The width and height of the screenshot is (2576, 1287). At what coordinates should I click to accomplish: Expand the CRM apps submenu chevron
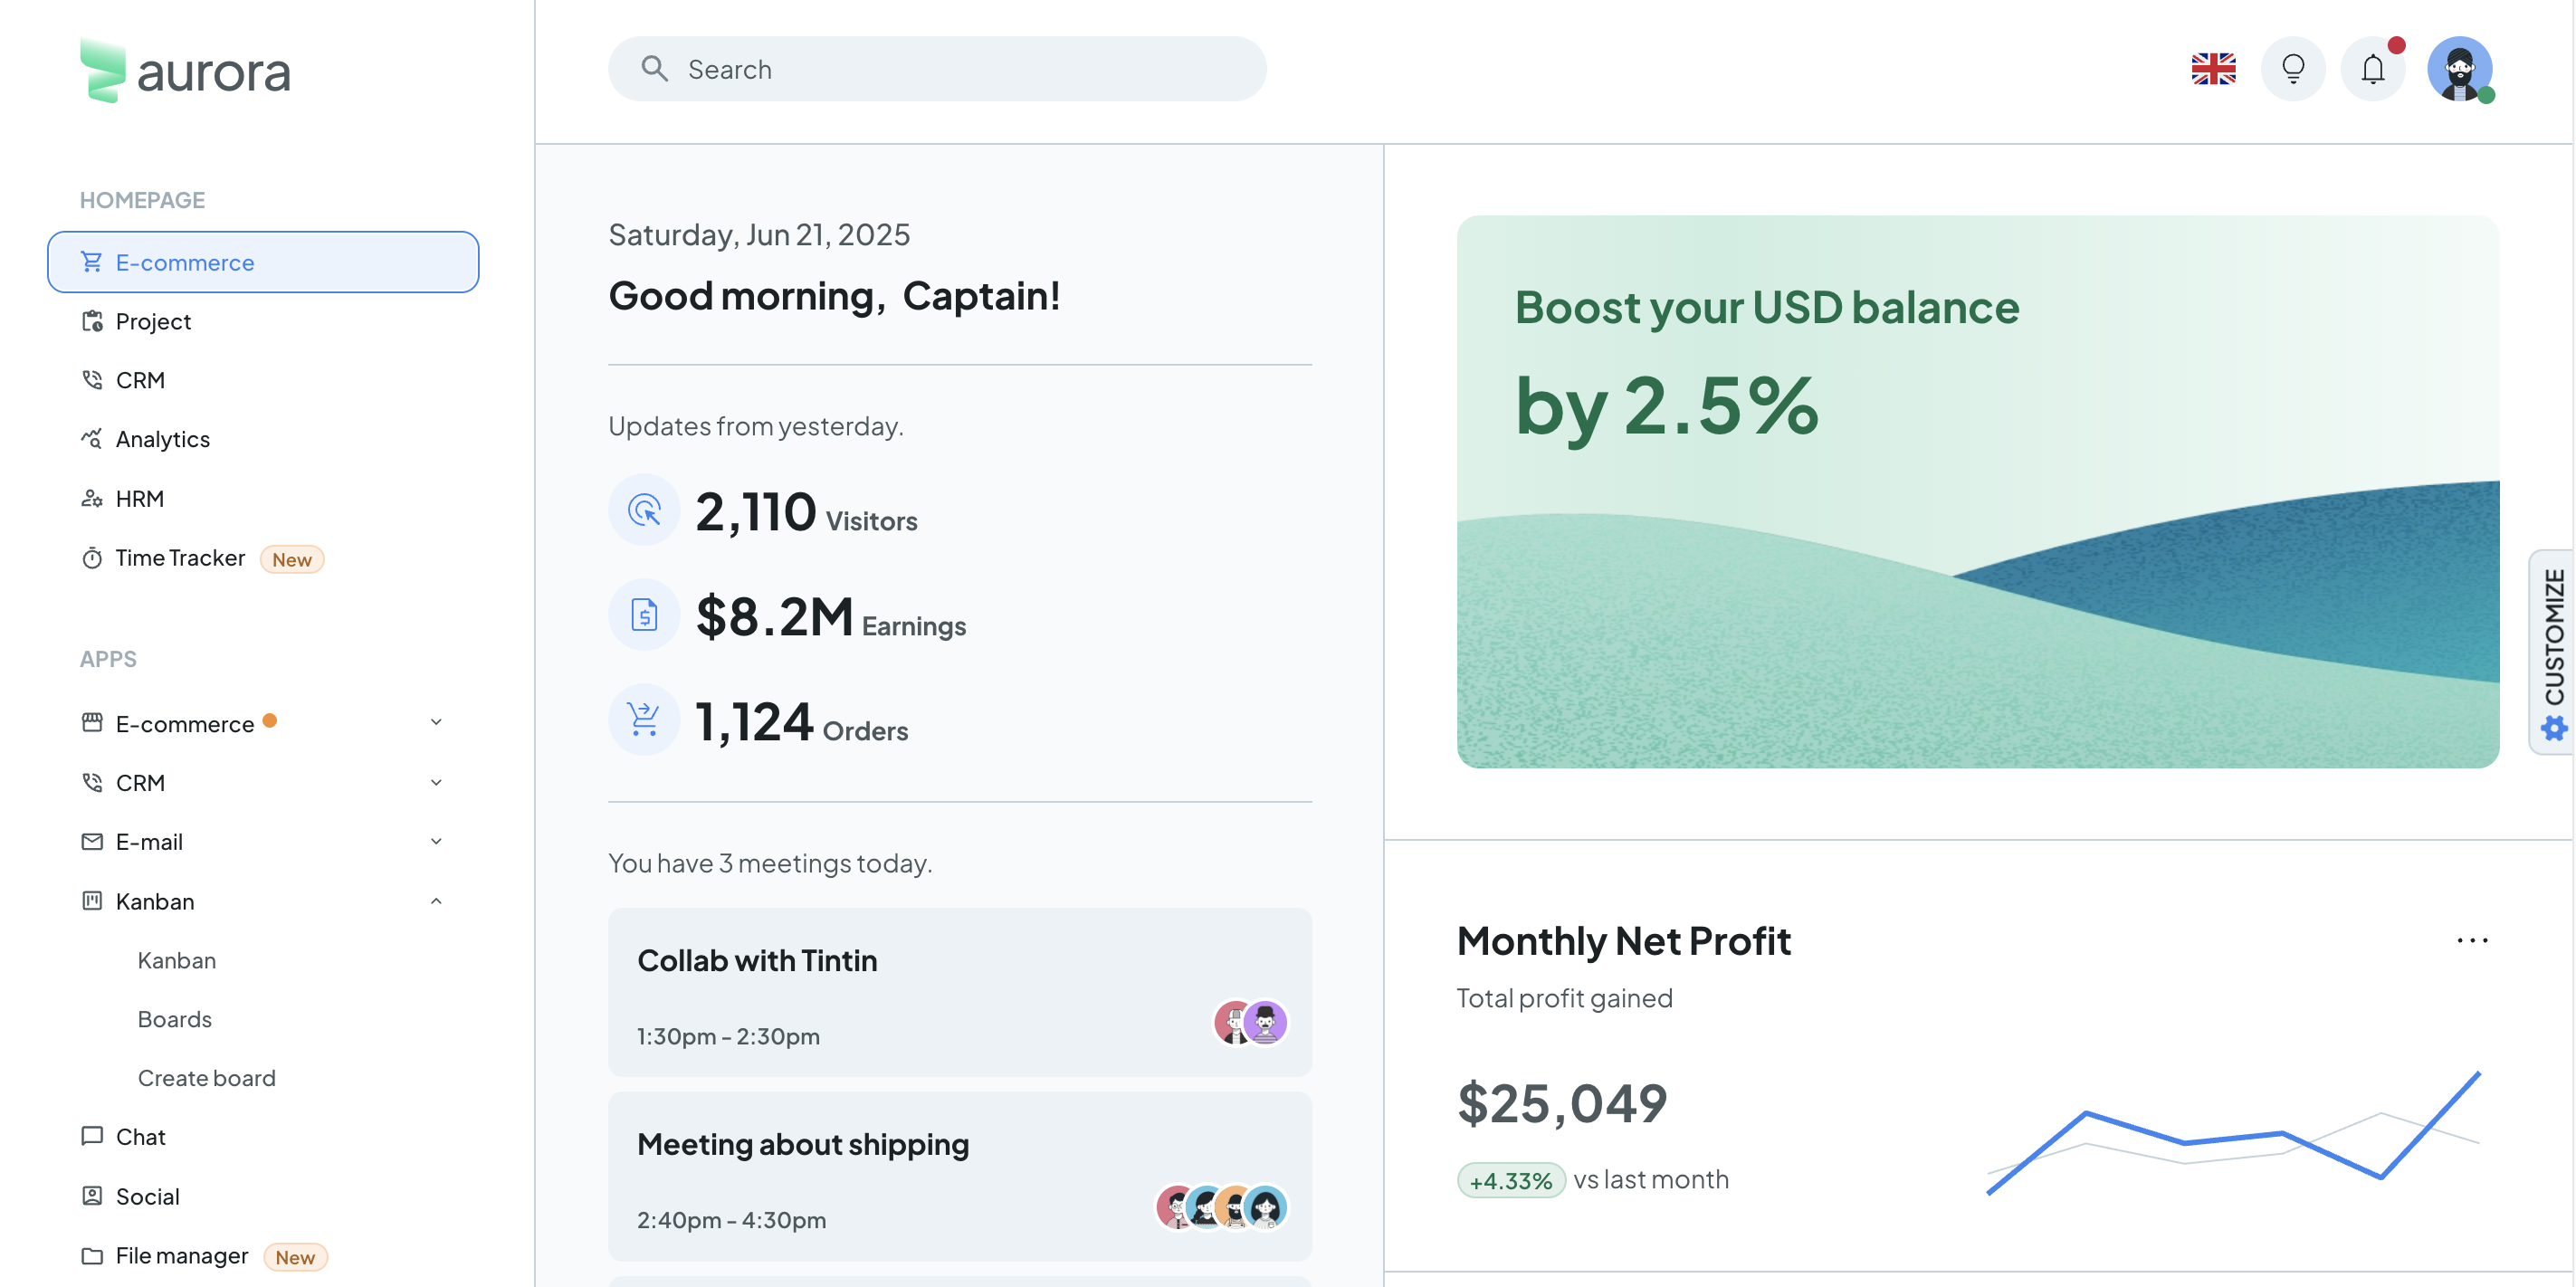click(x=436, y=782)
